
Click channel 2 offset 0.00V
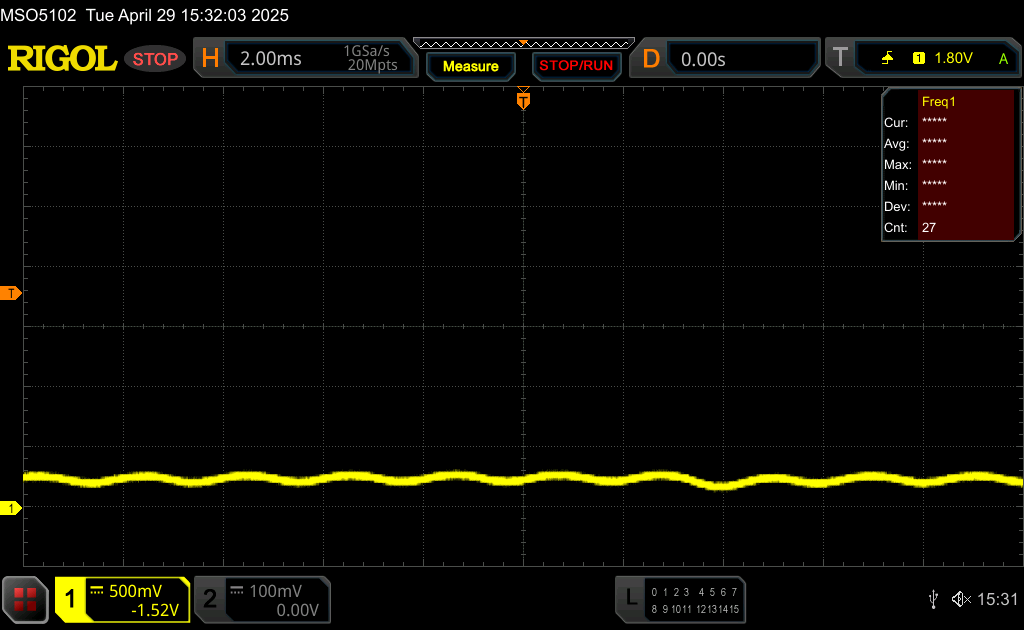297,610
